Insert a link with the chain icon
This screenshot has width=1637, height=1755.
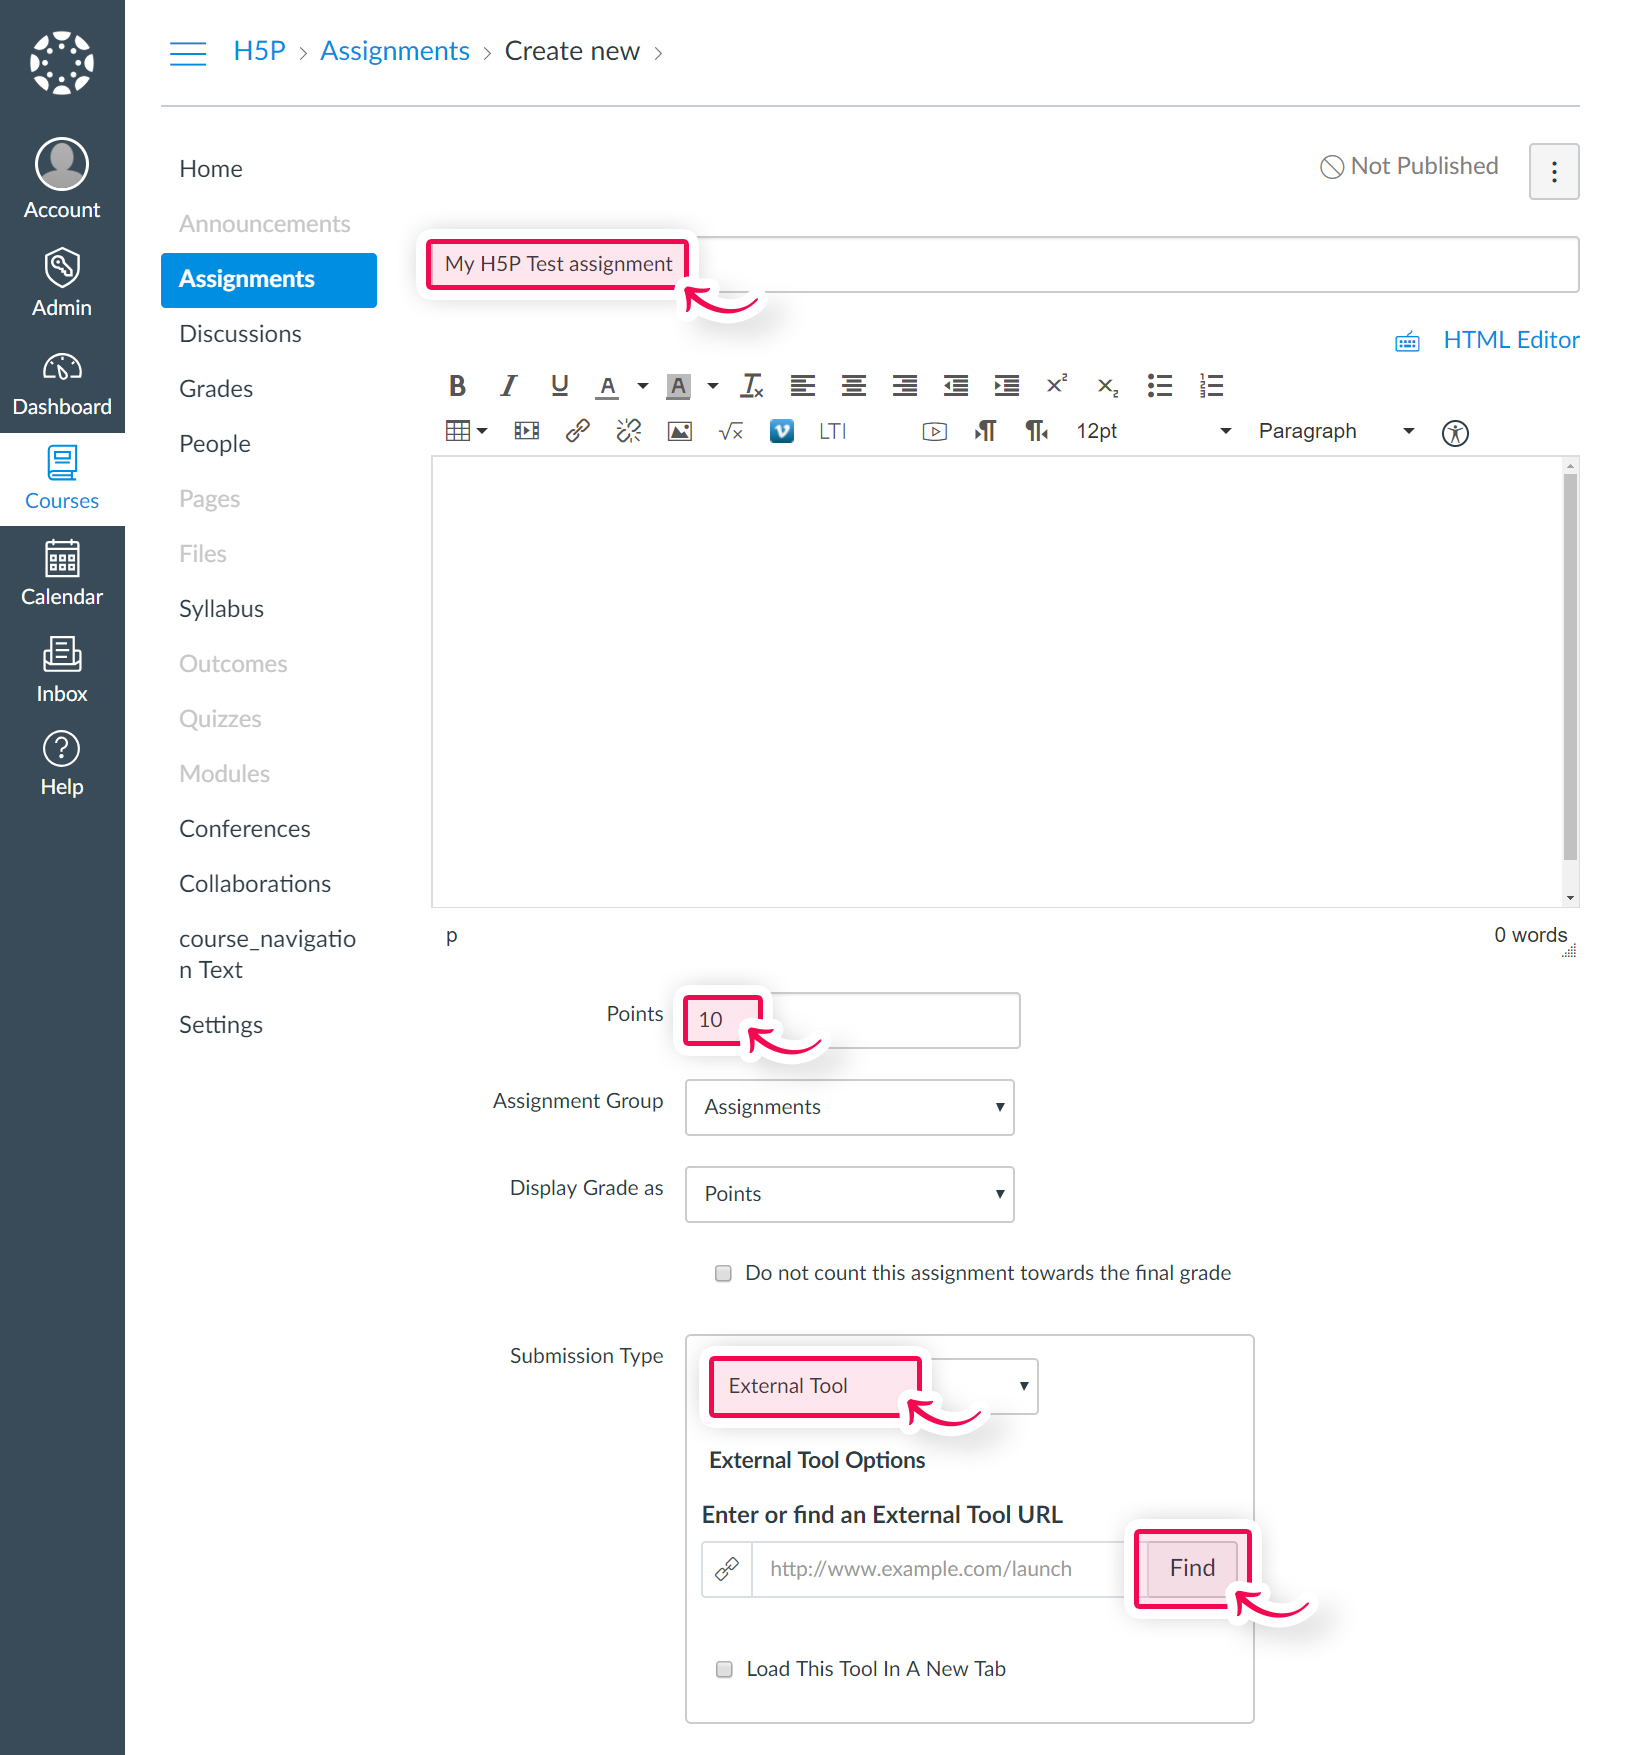tap(578, 431)
